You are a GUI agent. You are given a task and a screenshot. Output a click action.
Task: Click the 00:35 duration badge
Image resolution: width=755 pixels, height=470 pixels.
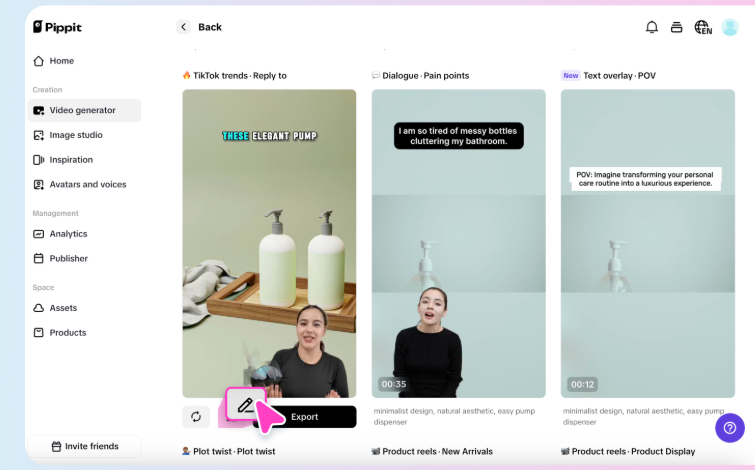(394, 384)
